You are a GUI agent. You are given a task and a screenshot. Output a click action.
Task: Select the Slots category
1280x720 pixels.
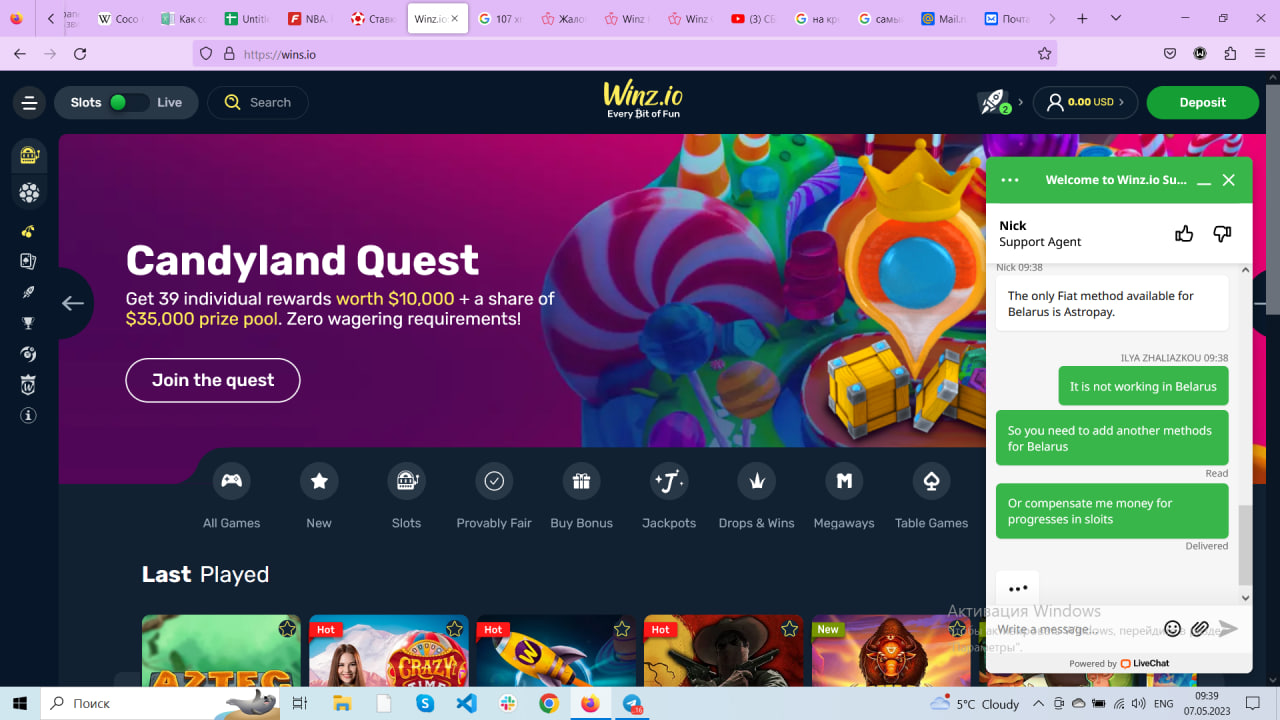[x=406, y=497]
